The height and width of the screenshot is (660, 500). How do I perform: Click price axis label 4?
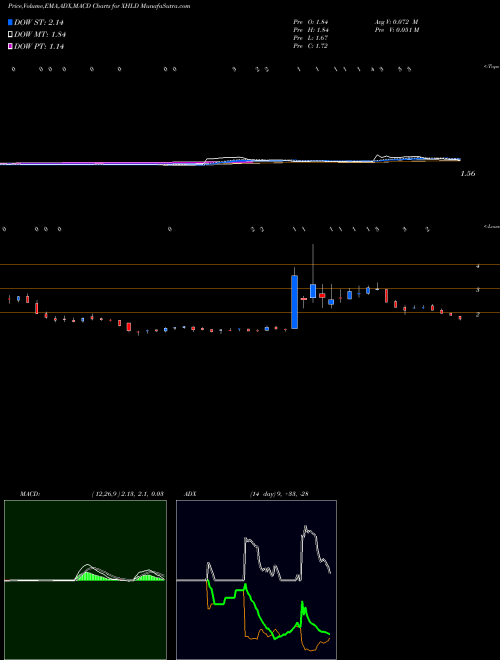(x=478, y=266)
